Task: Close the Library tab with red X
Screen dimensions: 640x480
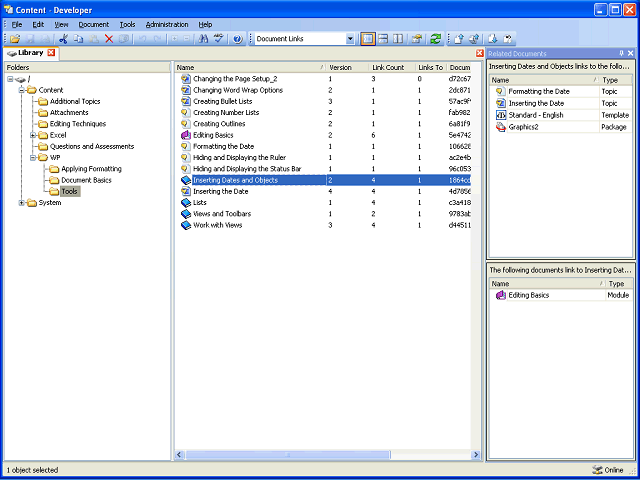Action: tap(51, 53)
